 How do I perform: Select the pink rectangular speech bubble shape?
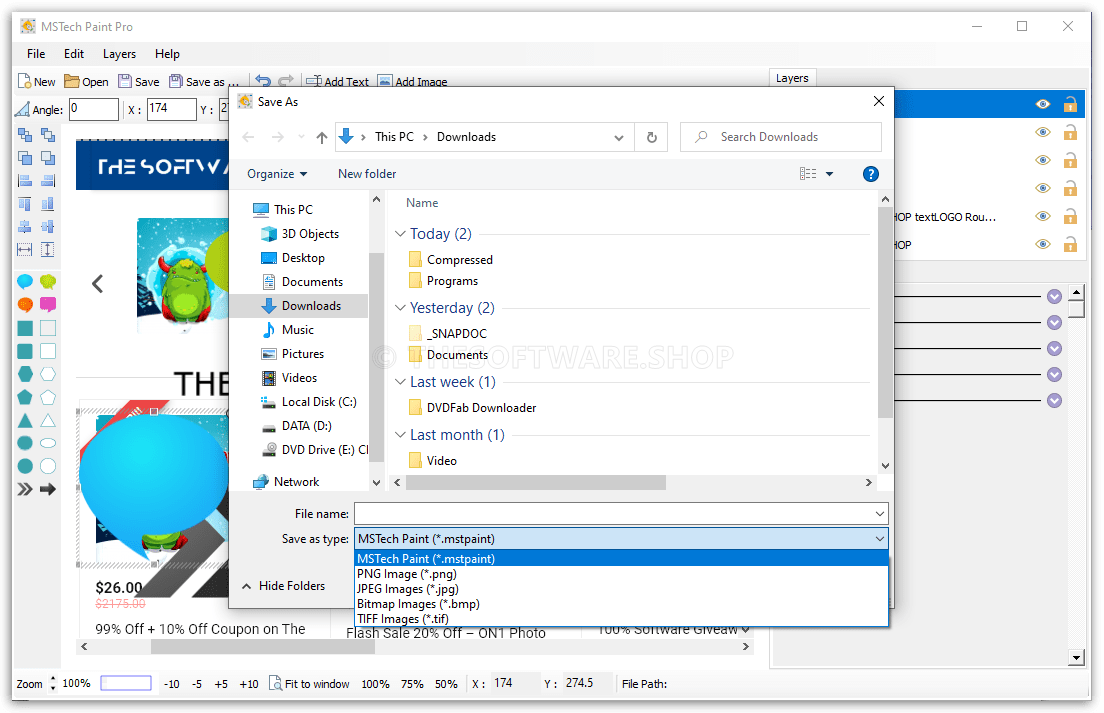tap(47, 305)
